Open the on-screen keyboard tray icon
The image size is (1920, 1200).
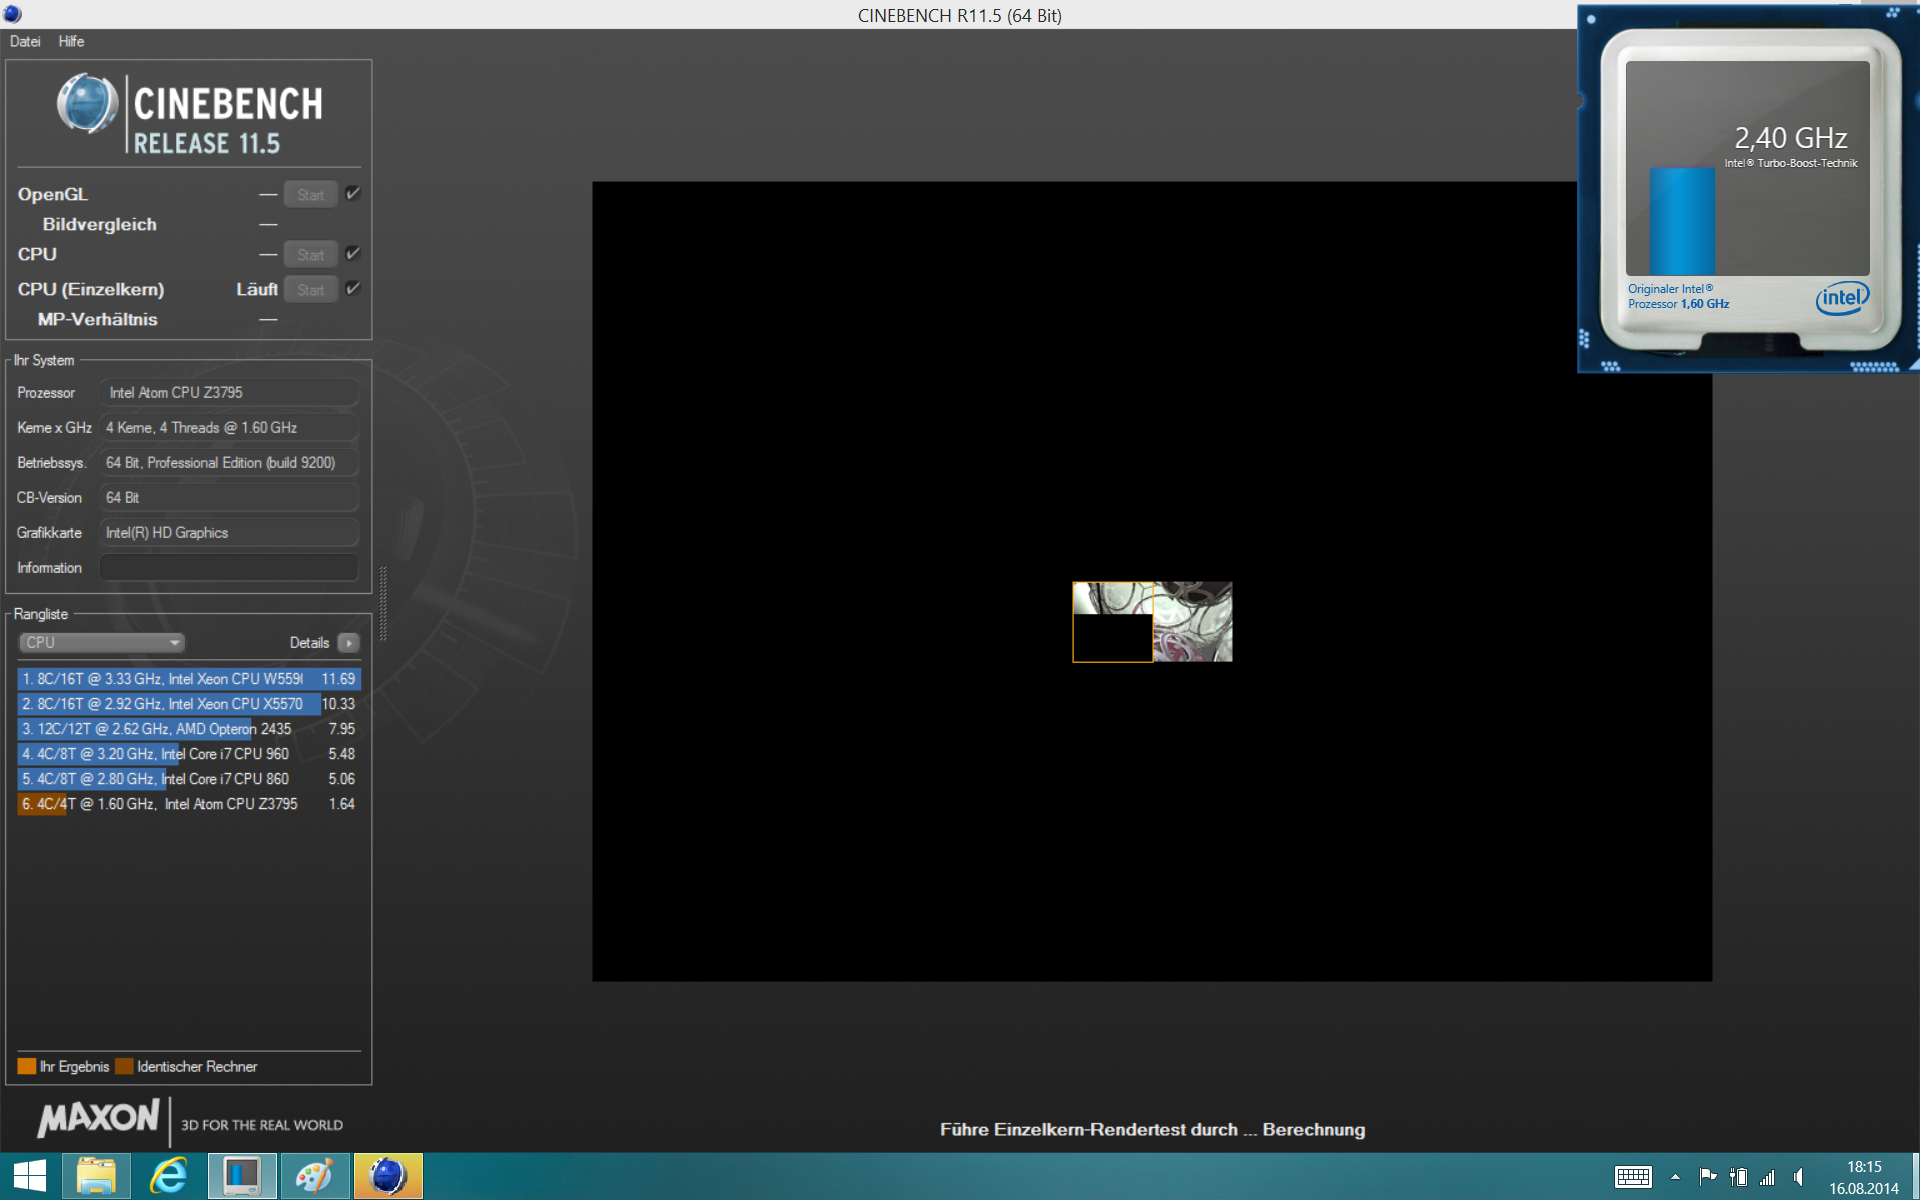click(1632, 1177)
